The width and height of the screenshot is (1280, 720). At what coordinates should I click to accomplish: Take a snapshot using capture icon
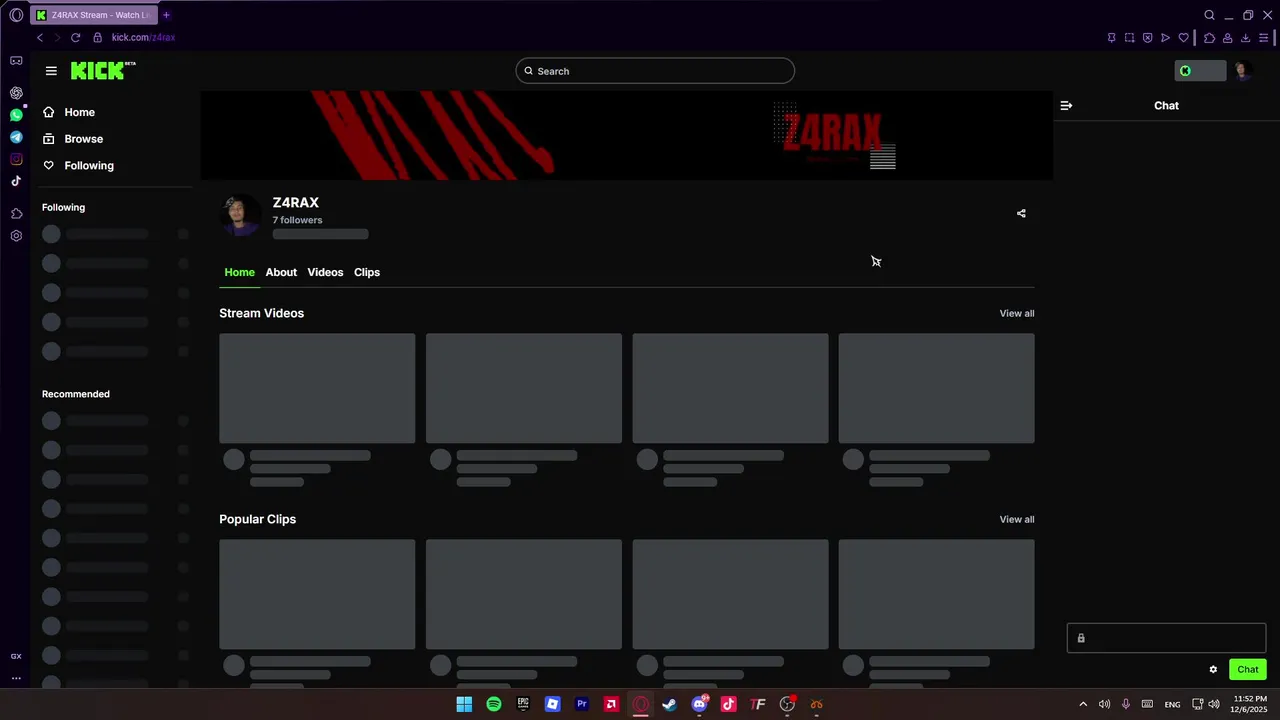[x=1129, y=38]
